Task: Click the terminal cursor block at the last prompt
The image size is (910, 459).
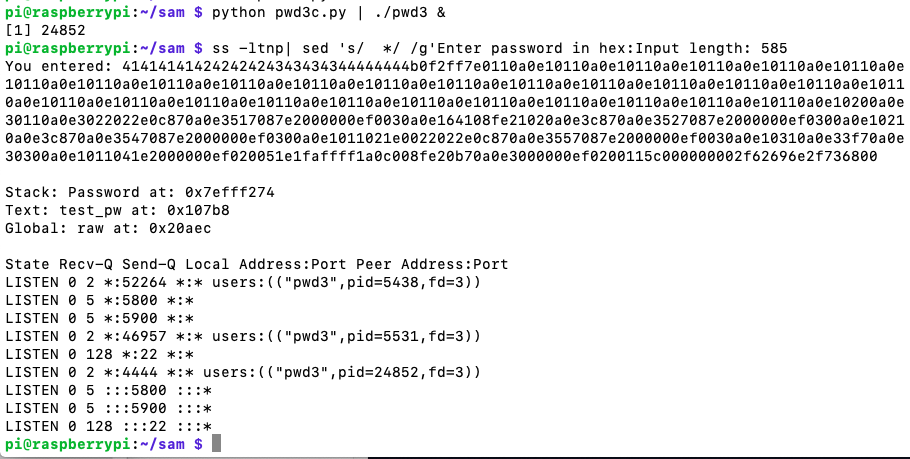Action: click(x=216, y=444)
